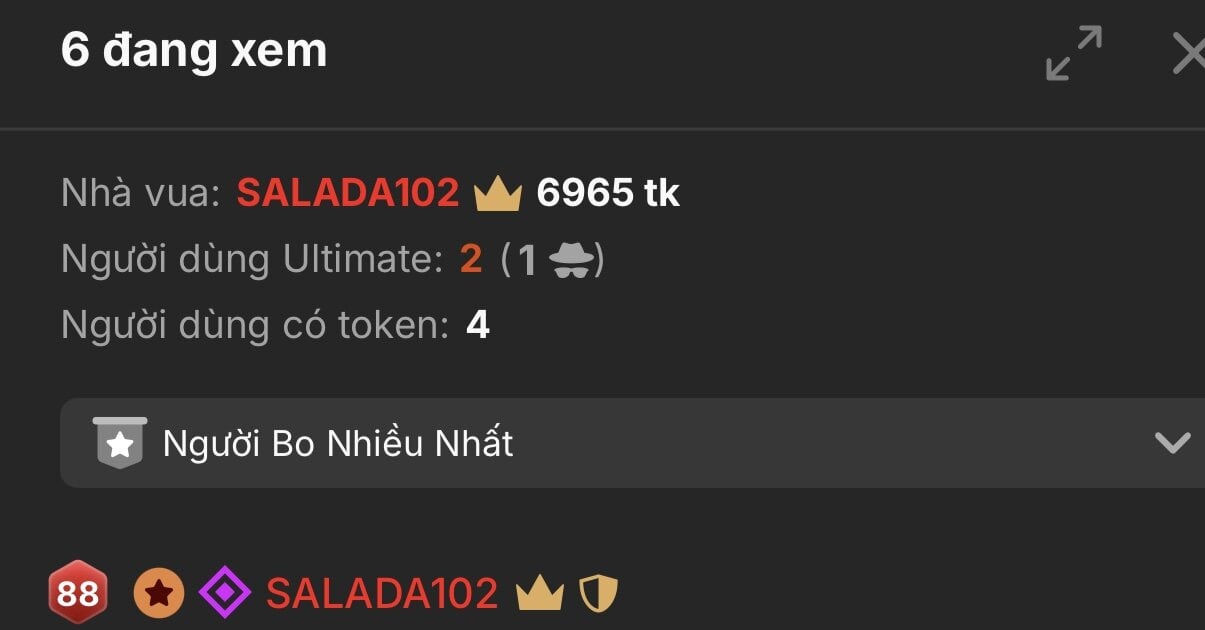The height and width of the screenshot is (630, 1205).
Task: Click the star shield badge icon
Action: 120,442
